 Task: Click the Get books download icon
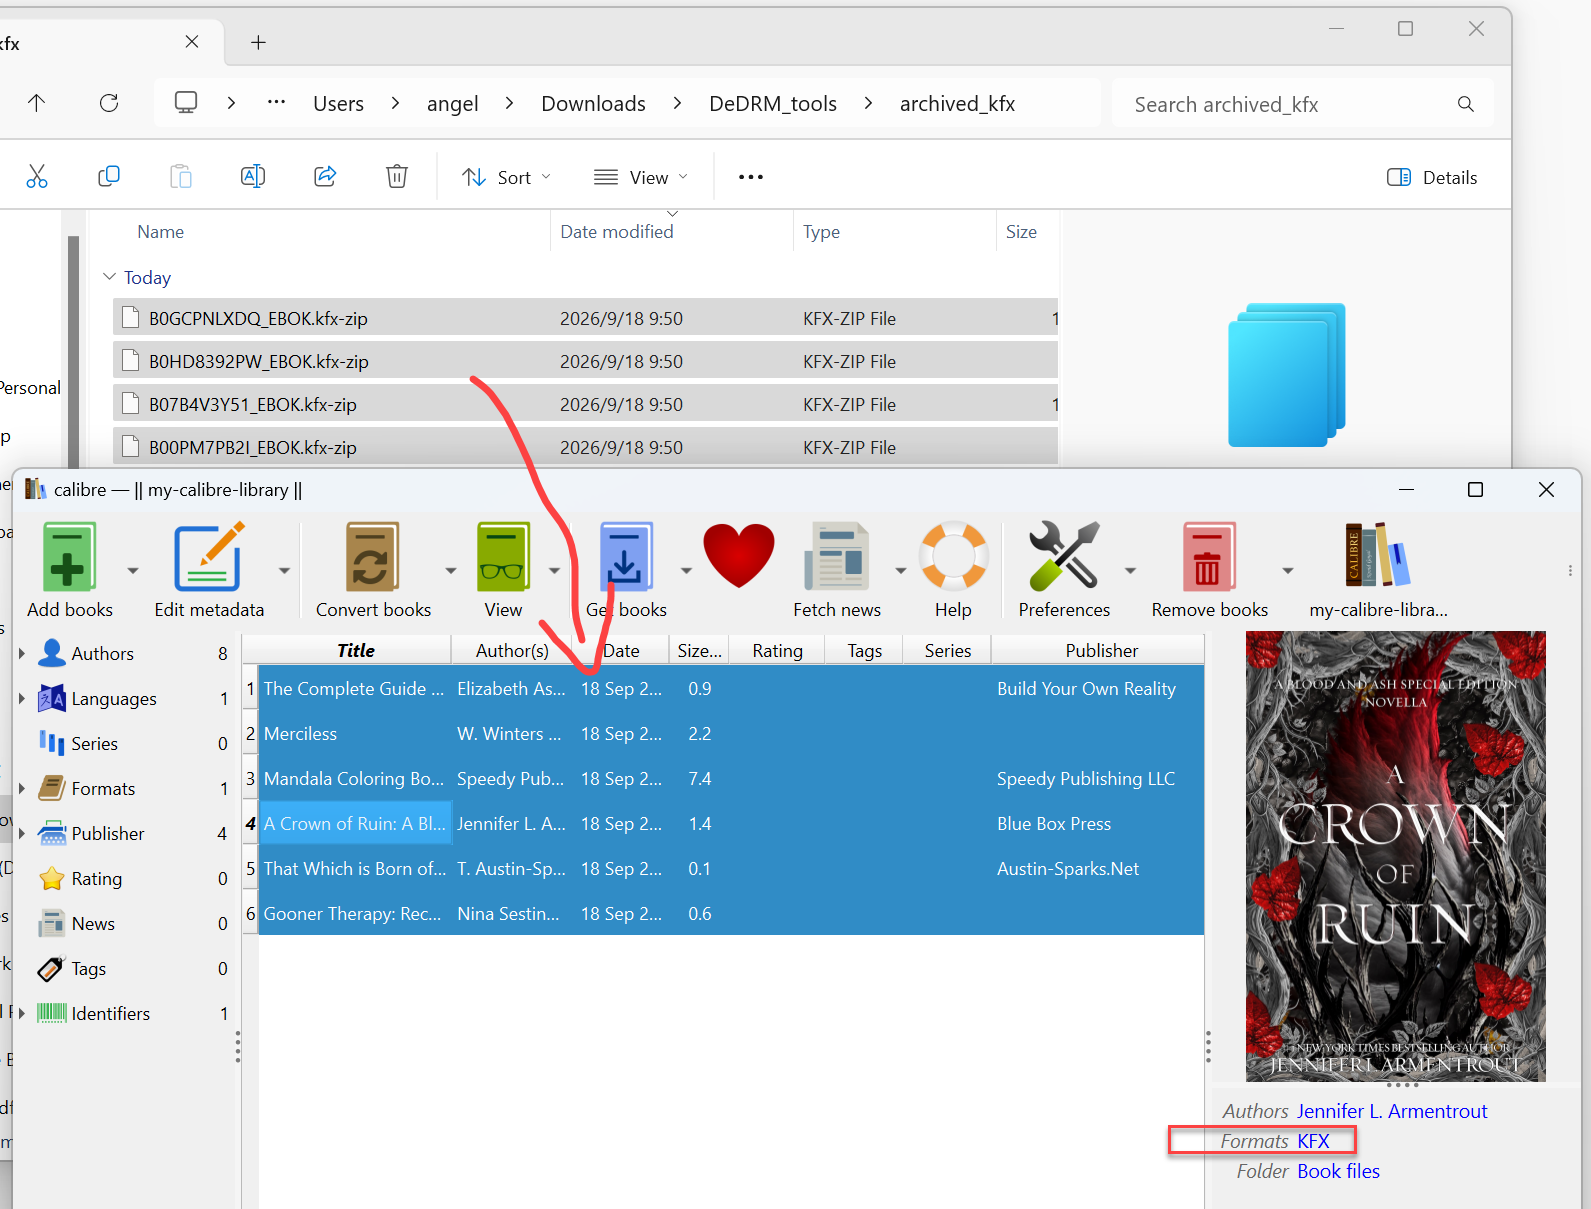(x=626, y=557)
